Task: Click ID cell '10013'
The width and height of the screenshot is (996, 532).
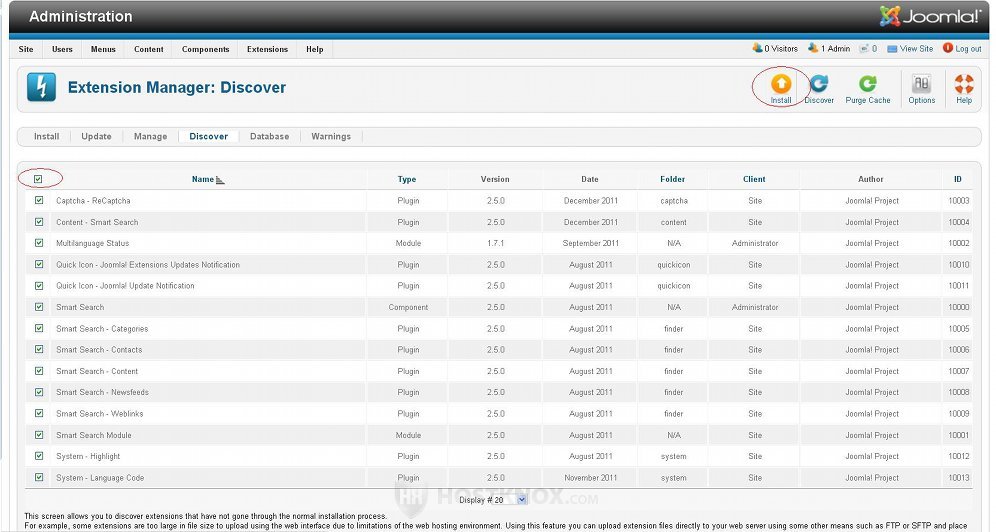Action: 959,477
